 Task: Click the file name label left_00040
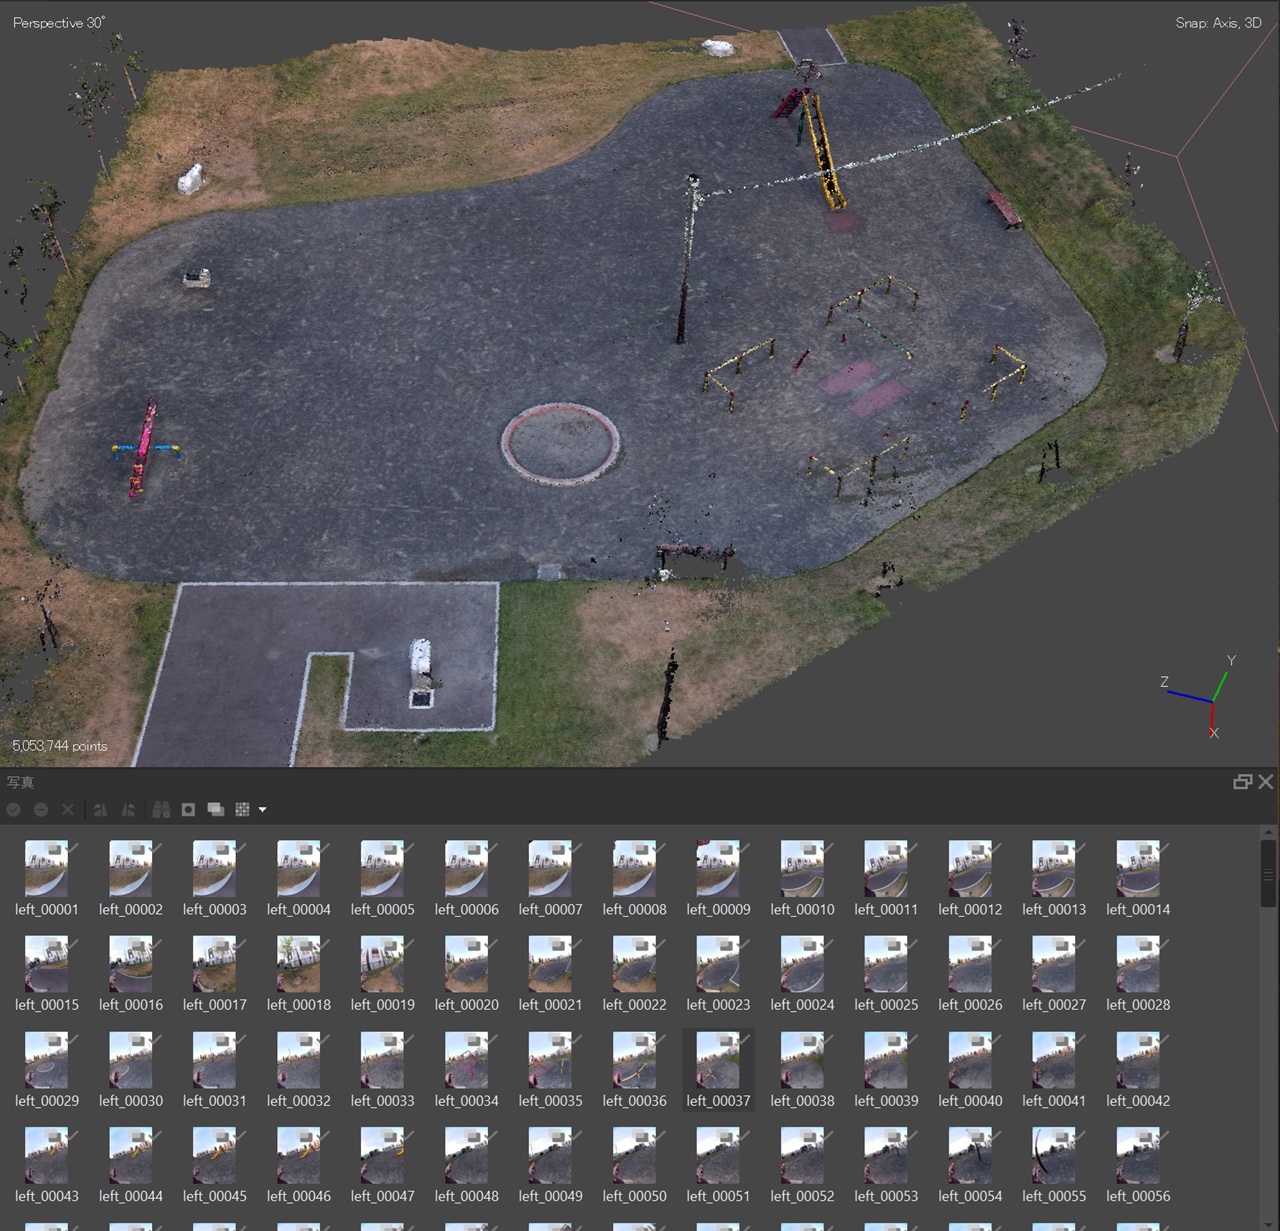(x=970, y=1100)
